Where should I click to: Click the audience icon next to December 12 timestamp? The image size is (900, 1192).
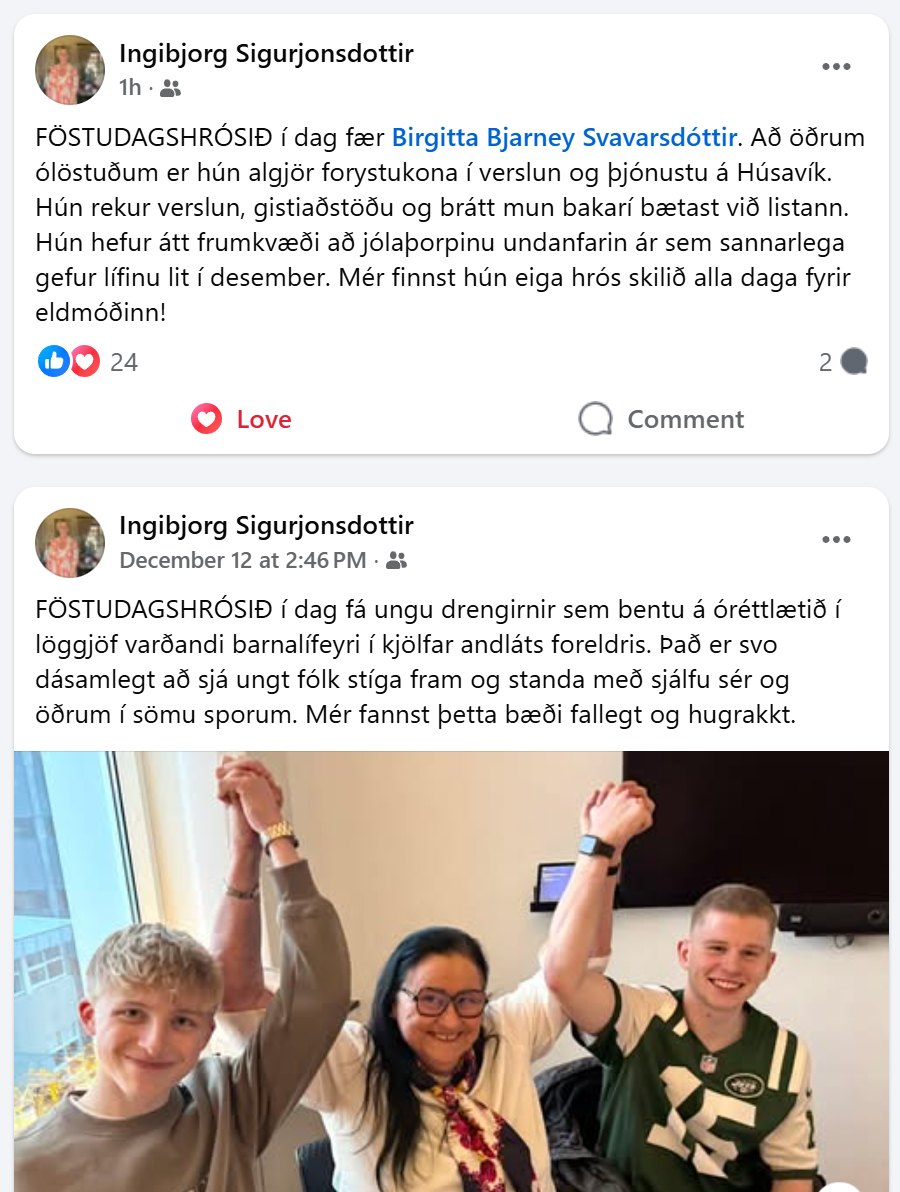pyautogui.click(x=397, y=561)
